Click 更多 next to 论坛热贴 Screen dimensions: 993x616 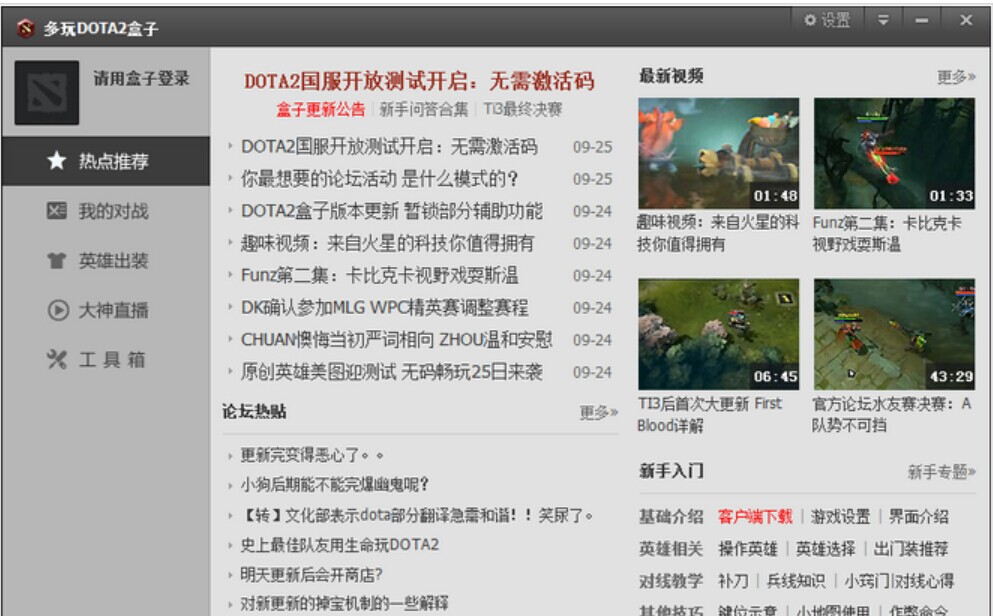click(x=598, y=413)
